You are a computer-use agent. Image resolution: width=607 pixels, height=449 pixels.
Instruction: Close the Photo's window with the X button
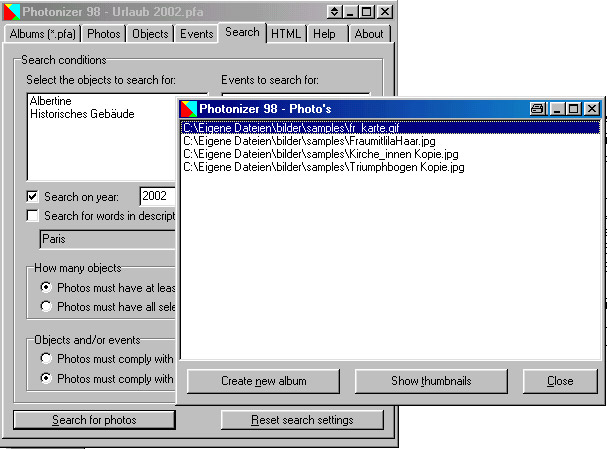tap(592, 109)
